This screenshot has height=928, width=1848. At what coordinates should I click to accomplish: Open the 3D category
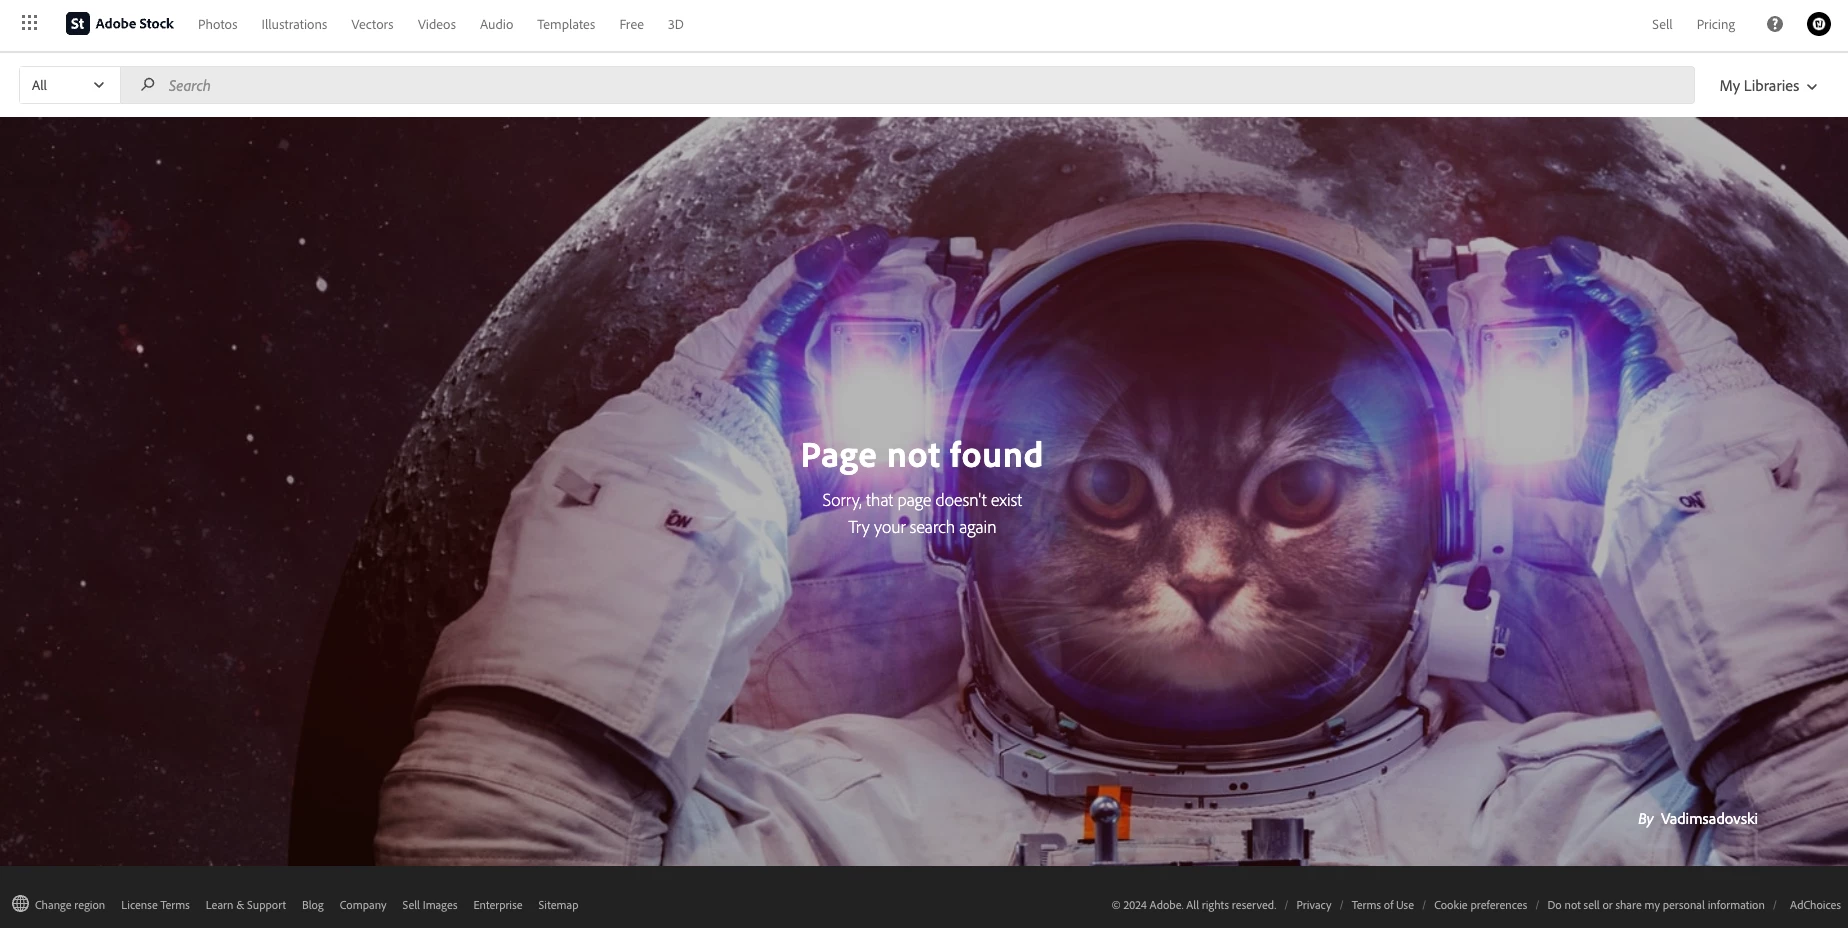(x=675, y=24)
